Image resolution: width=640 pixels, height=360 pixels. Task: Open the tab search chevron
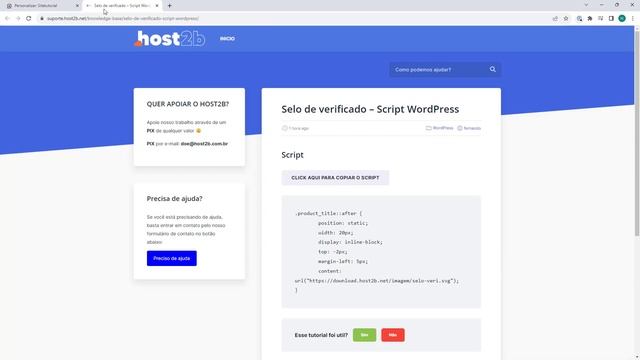586,5
